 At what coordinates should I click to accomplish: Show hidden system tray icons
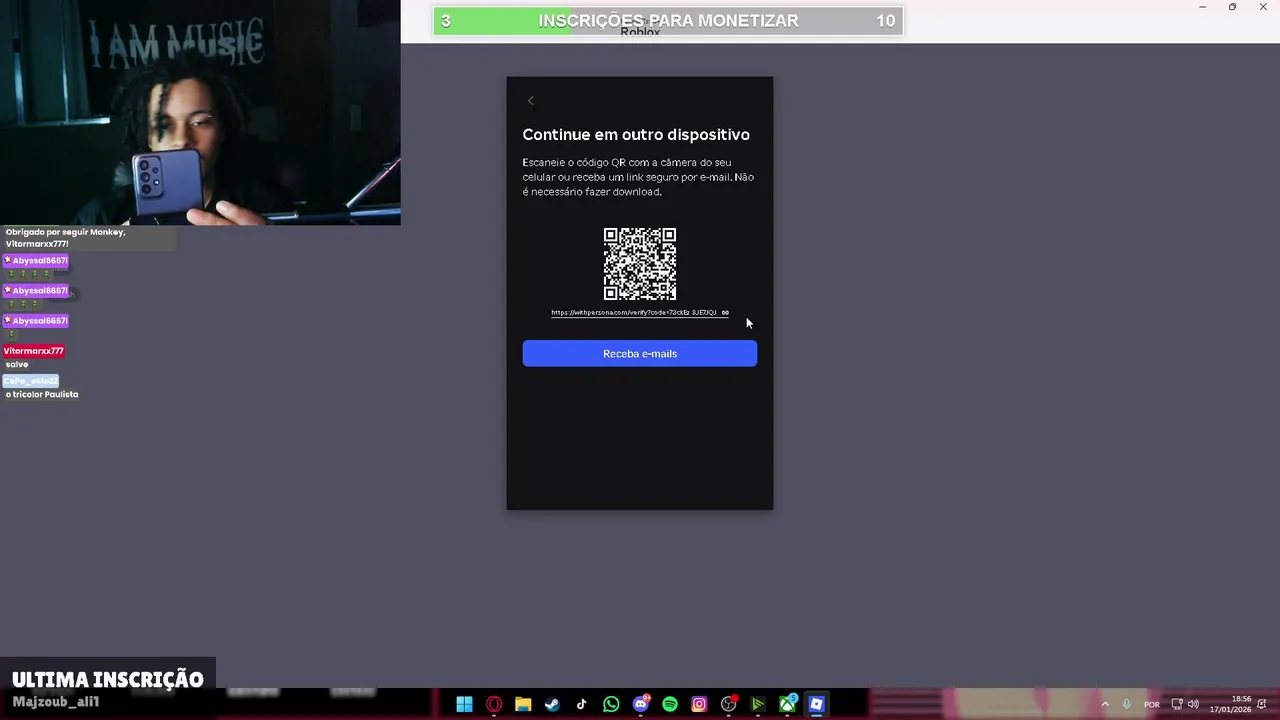tap(1105, 704)
